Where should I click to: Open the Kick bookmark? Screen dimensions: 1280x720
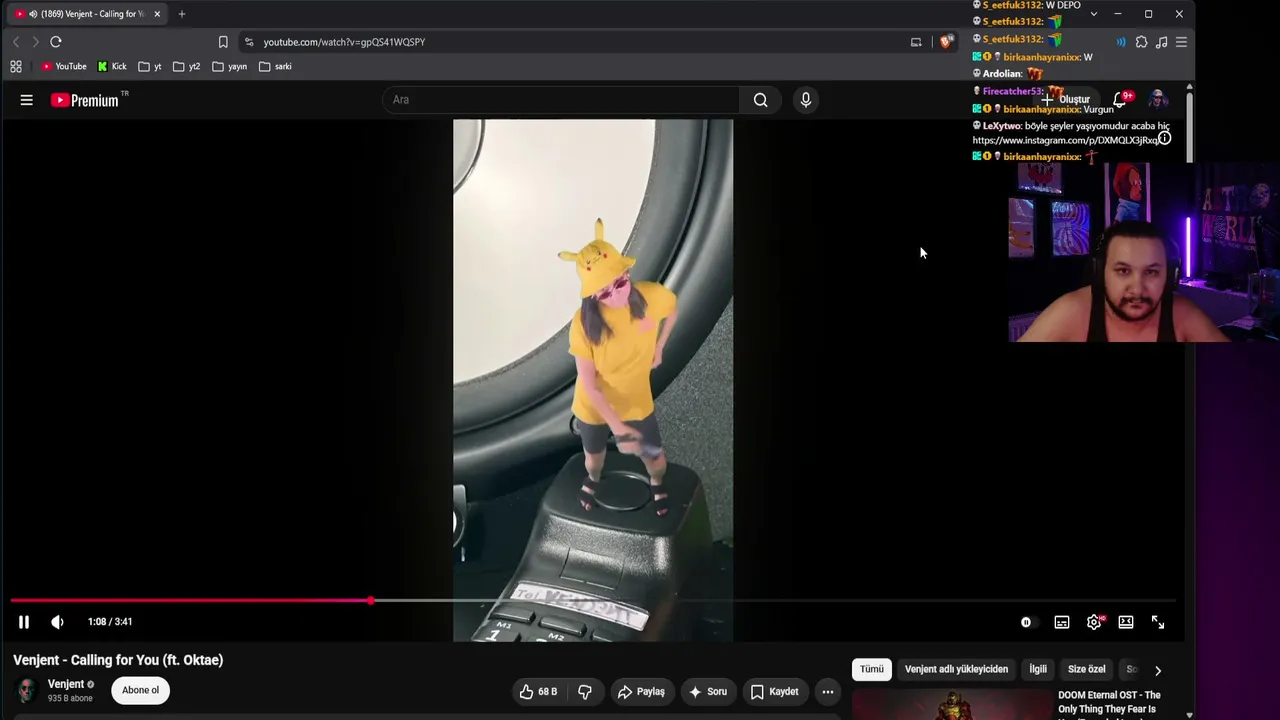pyautogui.click(x=112, y=67)
